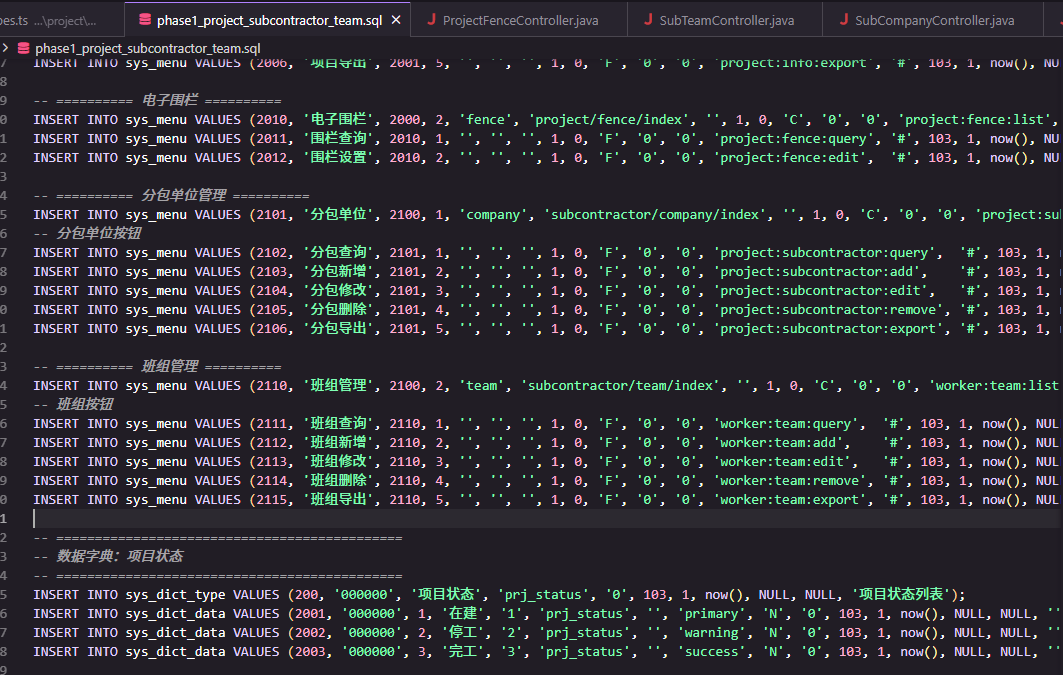Close the phase1_project_subcontractor_team.sql tab

point(396,20)
